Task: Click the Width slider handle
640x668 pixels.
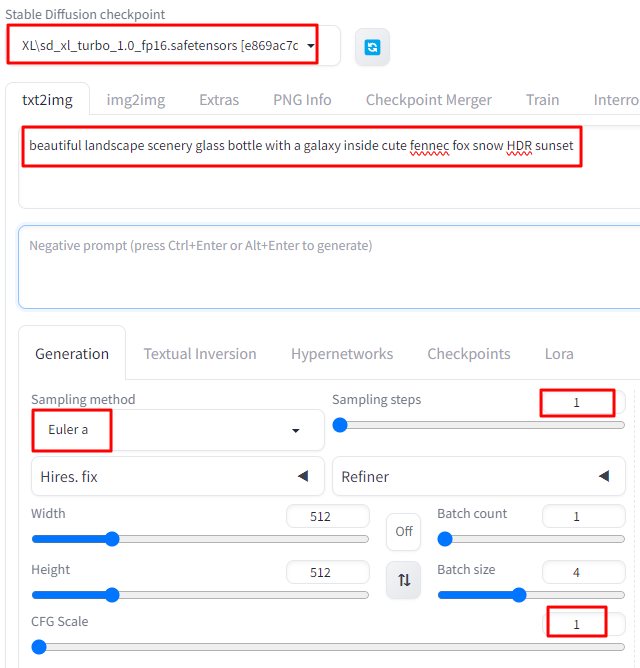Action: click(112, 539)
